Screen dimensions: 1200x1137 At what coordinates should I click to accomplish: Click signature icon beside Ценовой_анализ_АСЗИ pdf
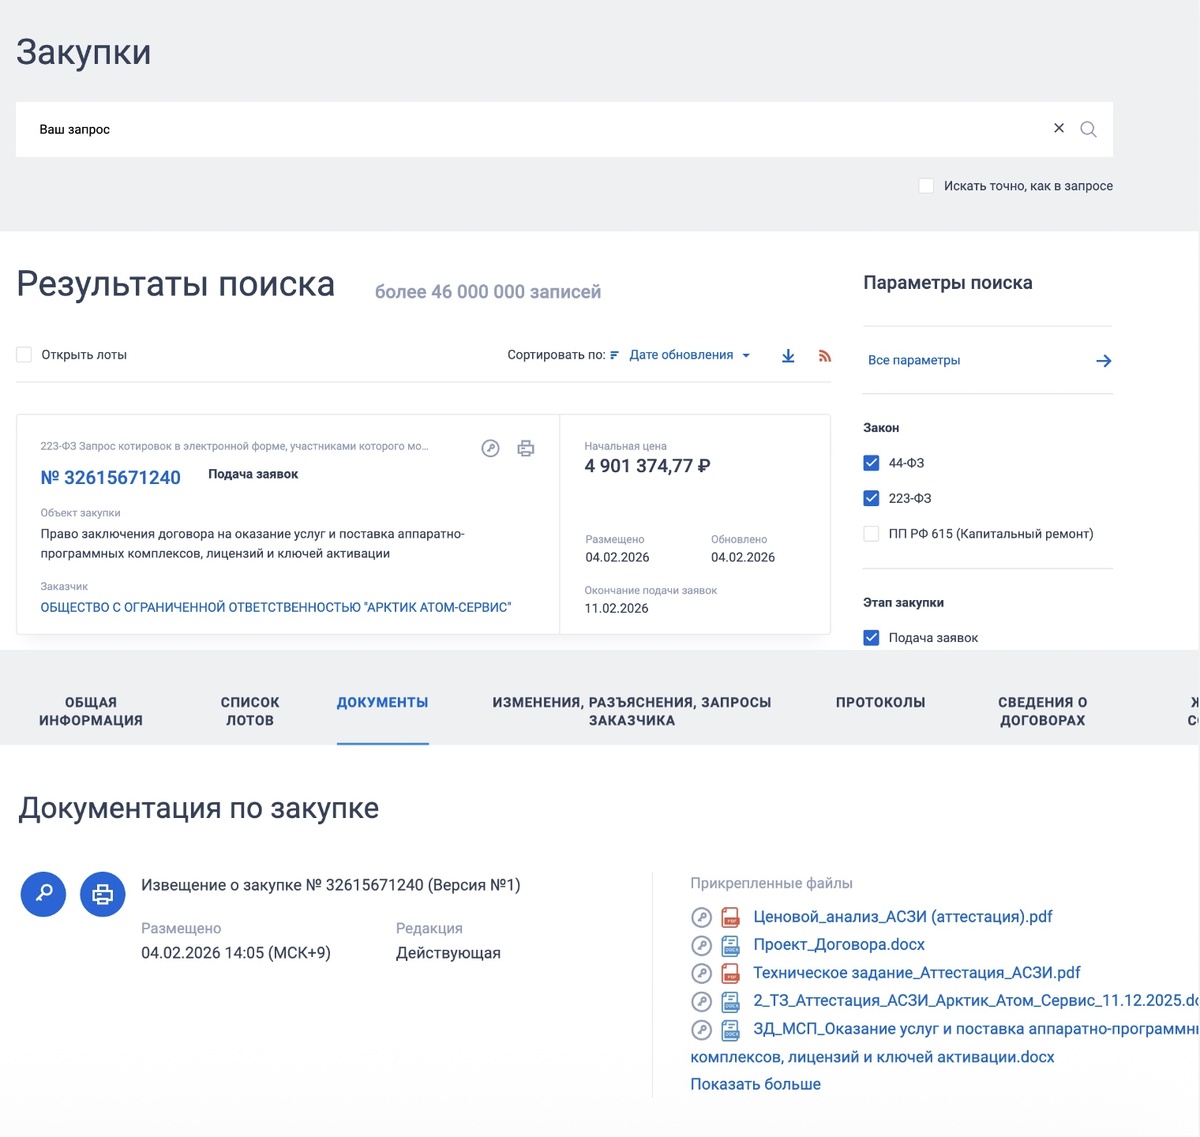point(702,918)
